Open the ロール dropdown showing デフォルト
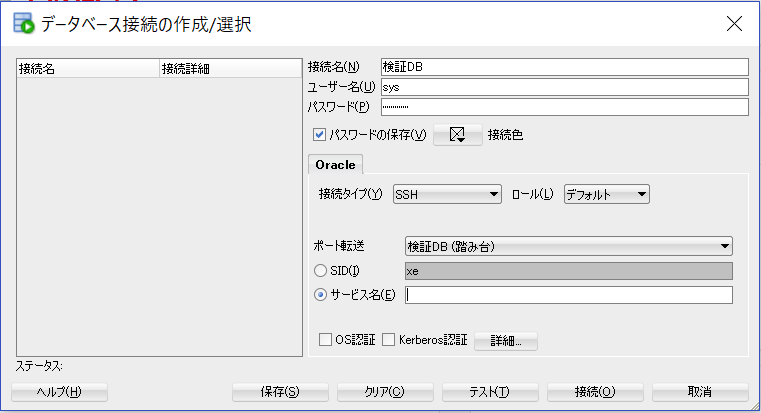The image size is (761, 413). coord(607,194)
